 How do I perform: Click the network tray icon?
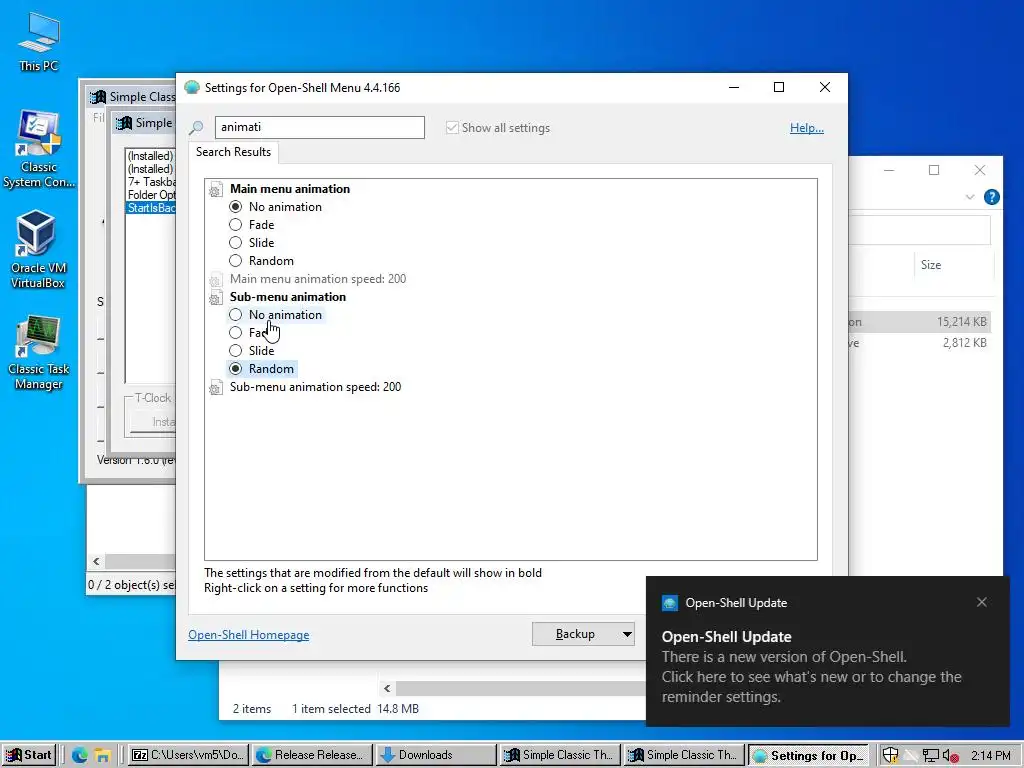click(931, 755)
